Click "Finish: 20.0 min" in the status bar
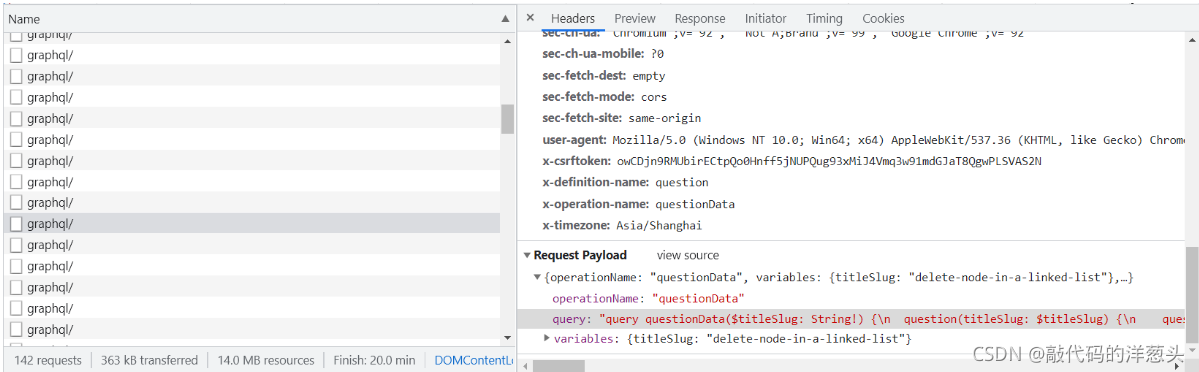1199x372 pixels. (x=374, y=361)
